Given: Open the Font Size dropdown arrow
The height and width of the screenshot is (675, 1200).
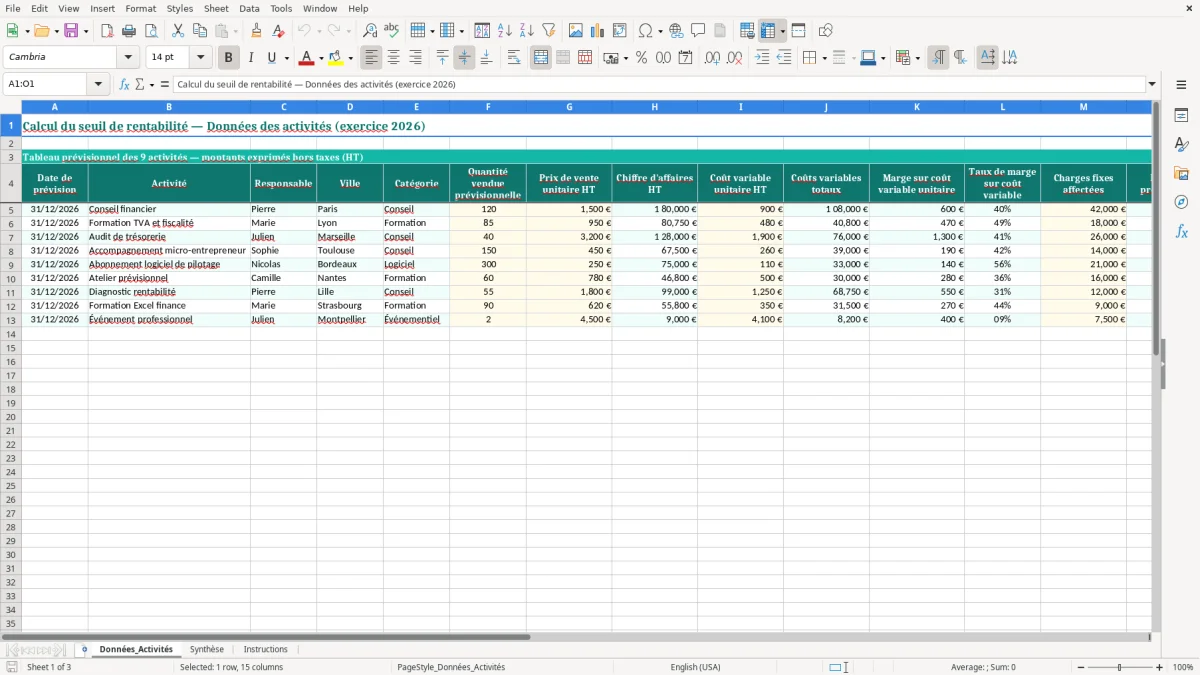Looking at the screenshot, I should [x=200, y=58].
